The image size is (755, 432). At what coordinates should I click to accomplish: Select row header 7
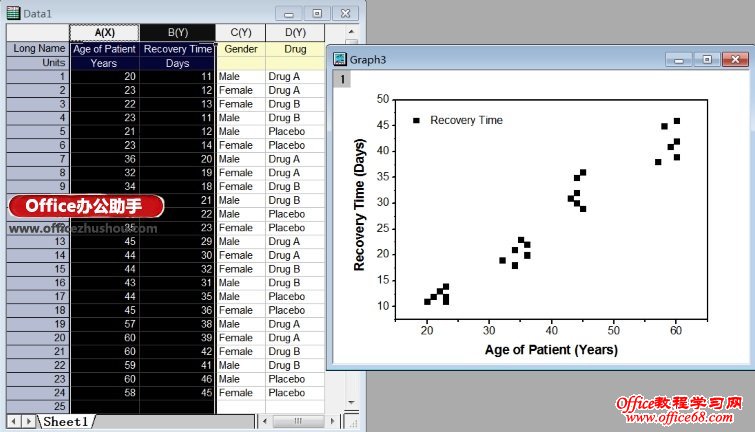38,159
